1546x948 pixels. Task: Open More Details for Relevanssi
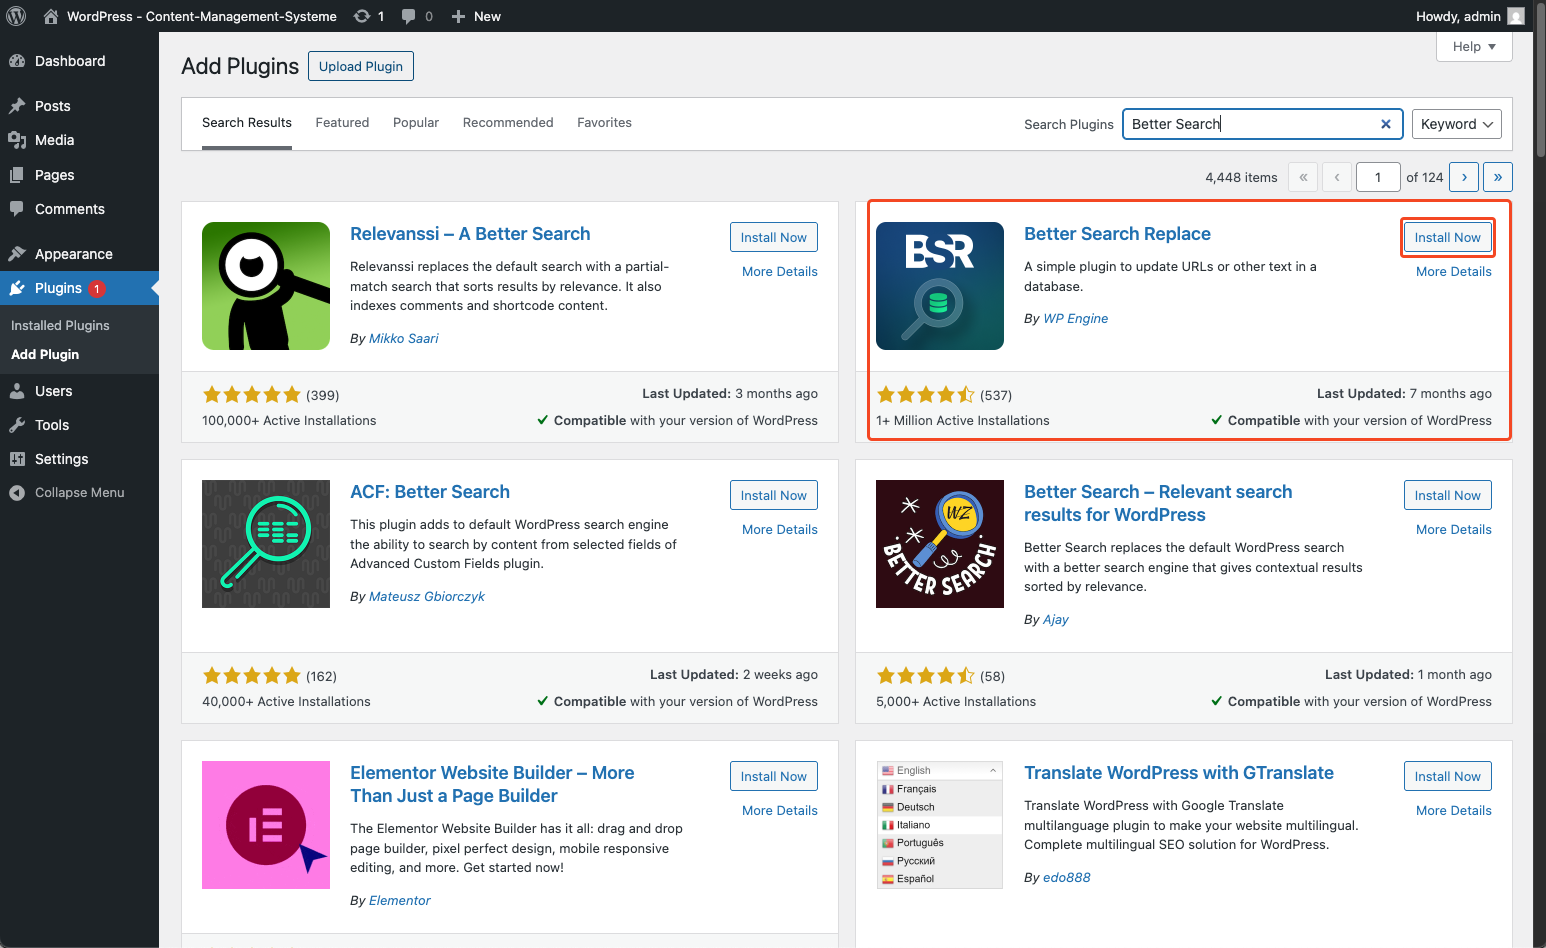coord(779,272)
